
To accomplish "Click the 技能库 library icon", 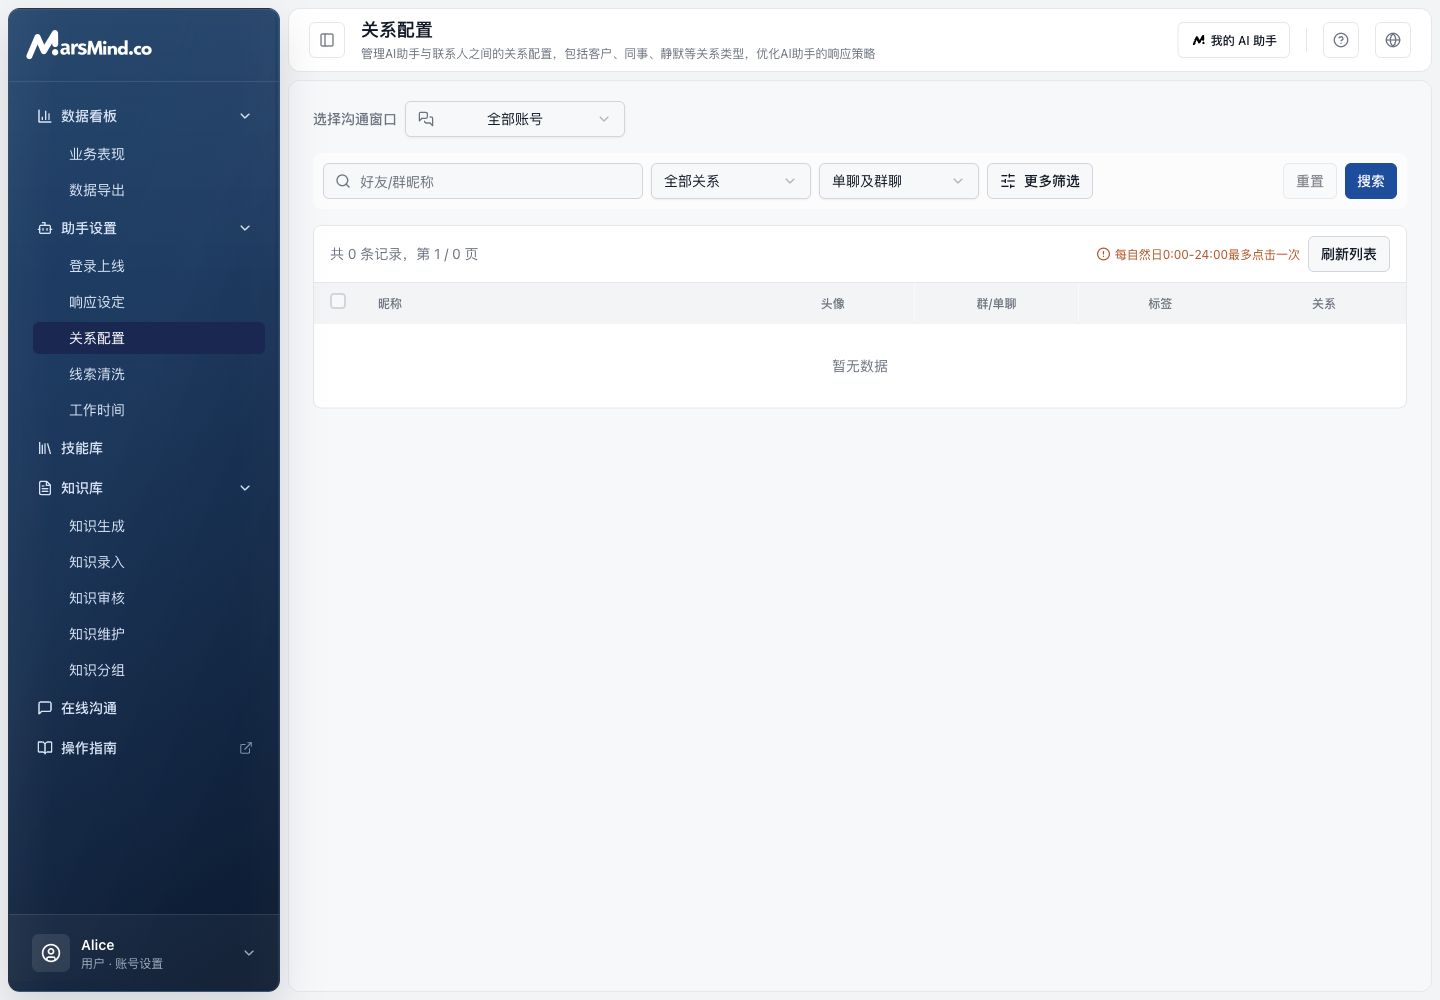I will pyautogui.click(x=45, y=448).
